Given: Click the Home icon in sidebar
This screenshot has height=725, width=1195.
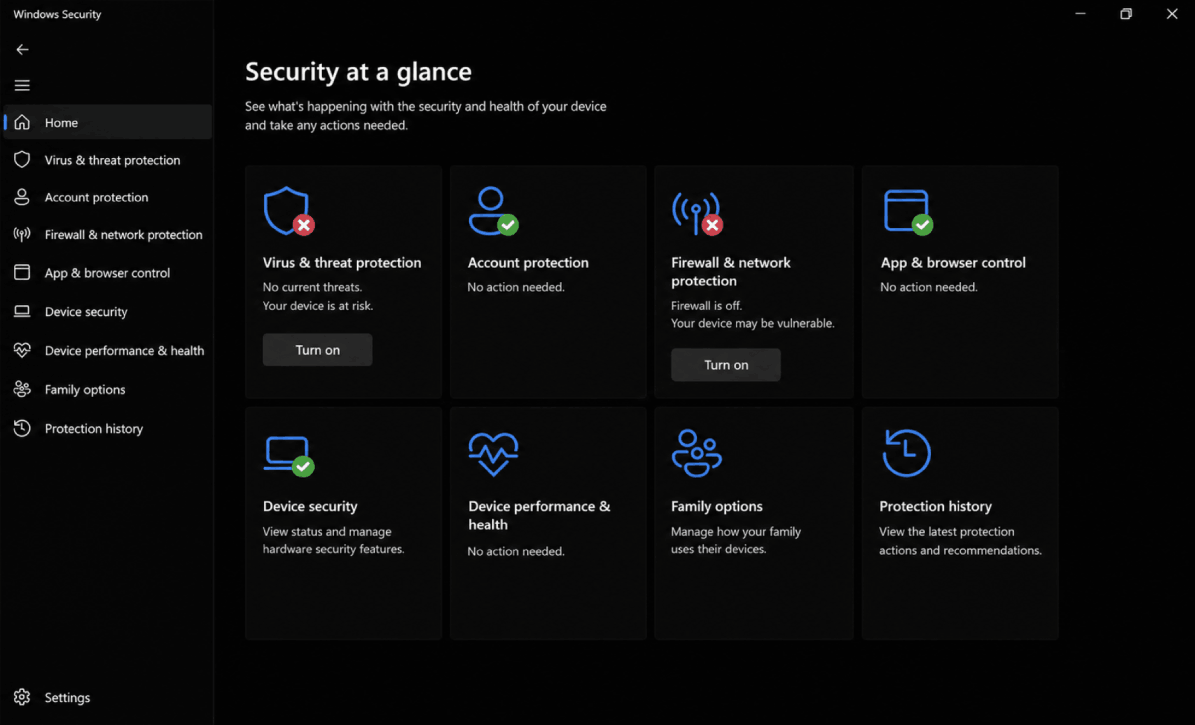Looking at the screenshot, I should (22, 122).
